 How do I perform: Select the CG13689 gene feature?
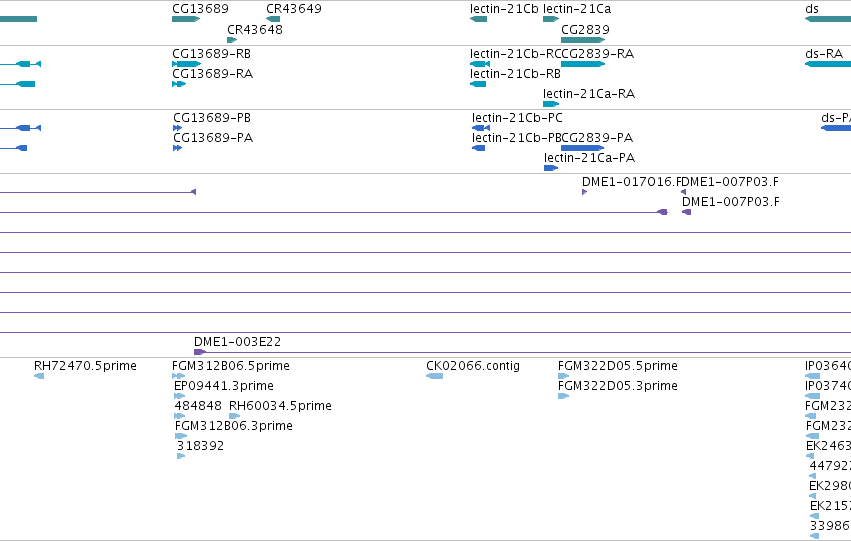[186, 19]
